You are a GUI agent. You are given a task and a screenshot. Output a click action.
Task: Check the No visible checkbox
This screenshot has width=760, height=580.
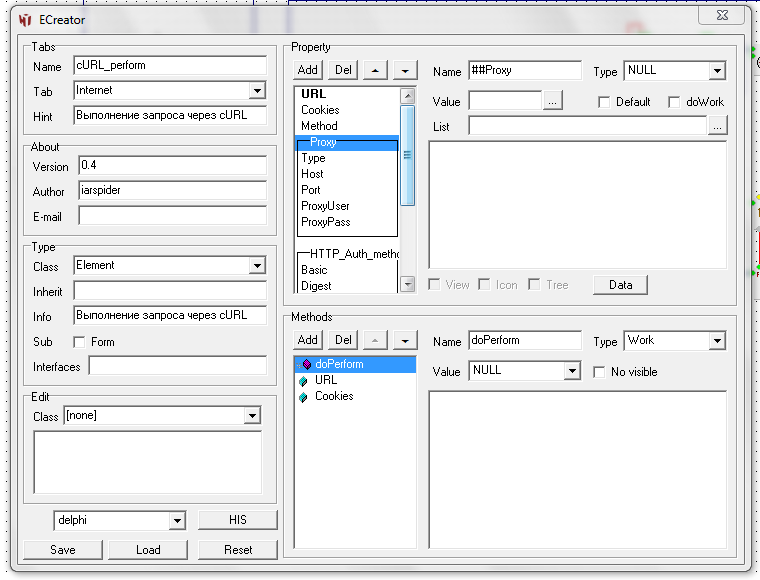pos(600,372)
